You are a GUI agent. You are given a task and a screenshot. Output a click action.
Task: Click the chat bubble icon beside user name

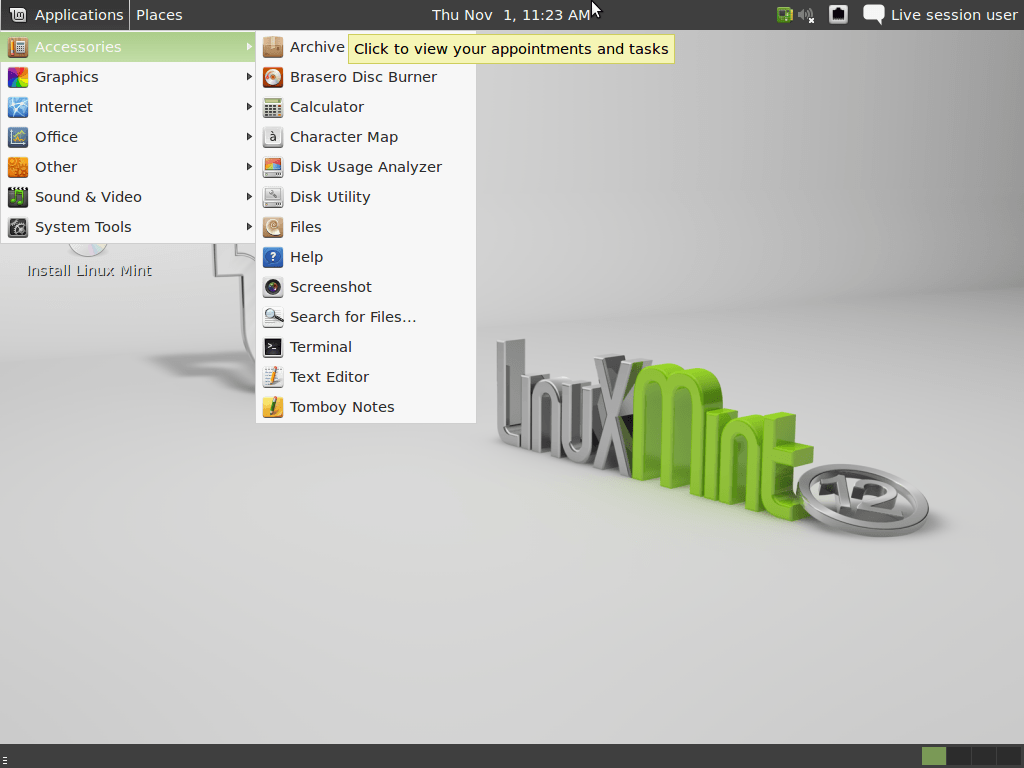874,14
